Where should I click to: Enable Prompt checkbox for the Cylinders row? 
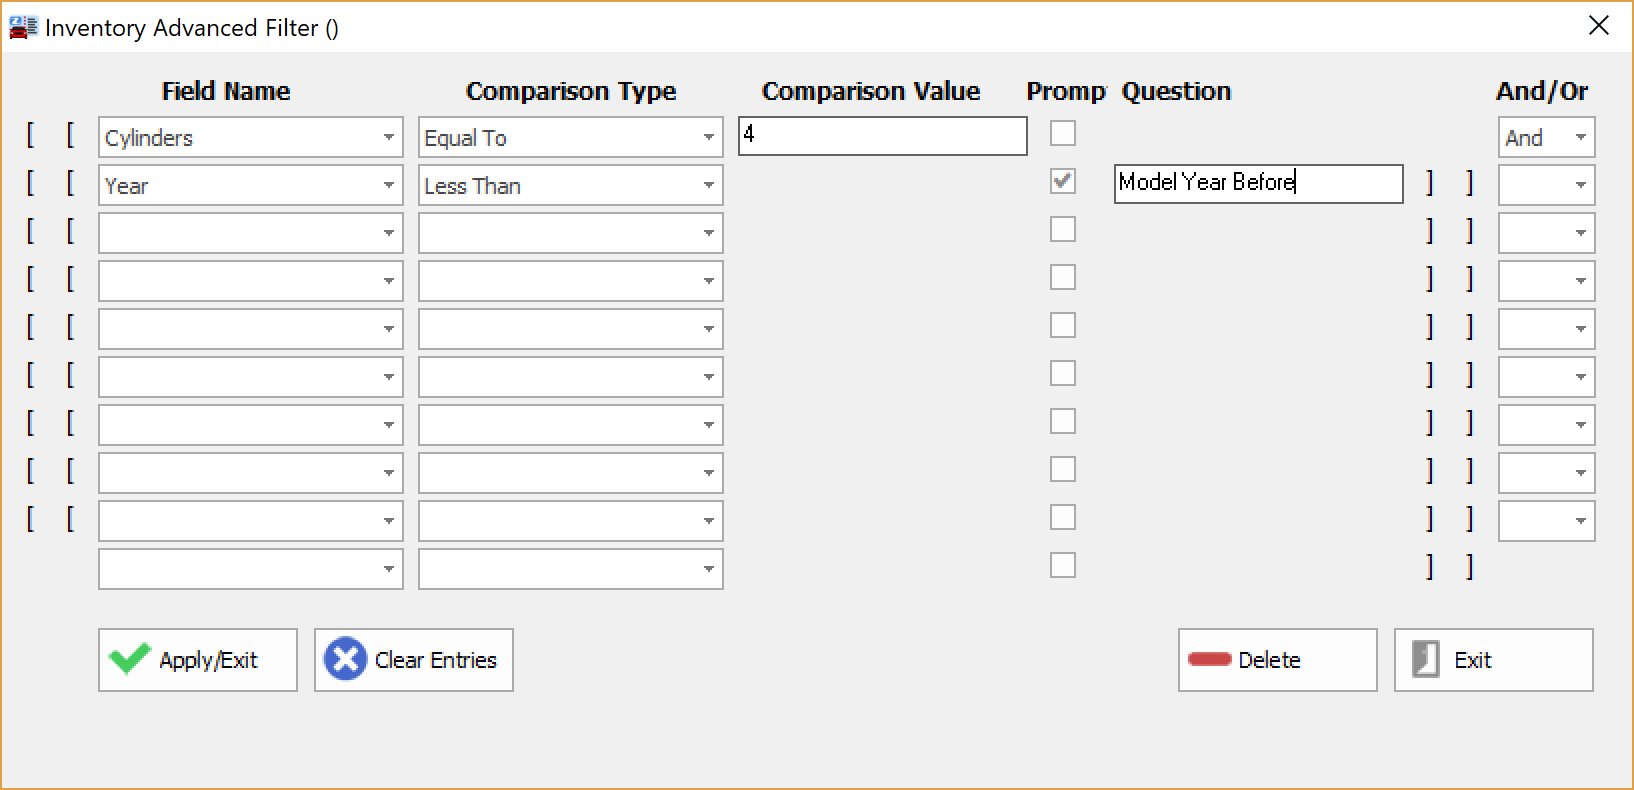click(1063, 133)
